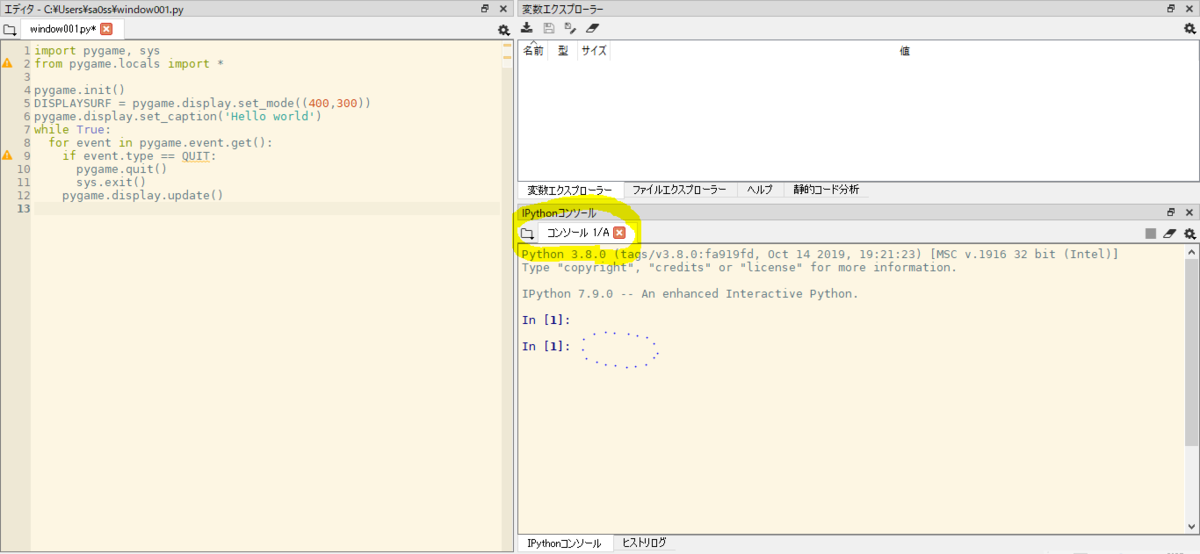Click the save data as icon in variable explorer

click(570, 29)
